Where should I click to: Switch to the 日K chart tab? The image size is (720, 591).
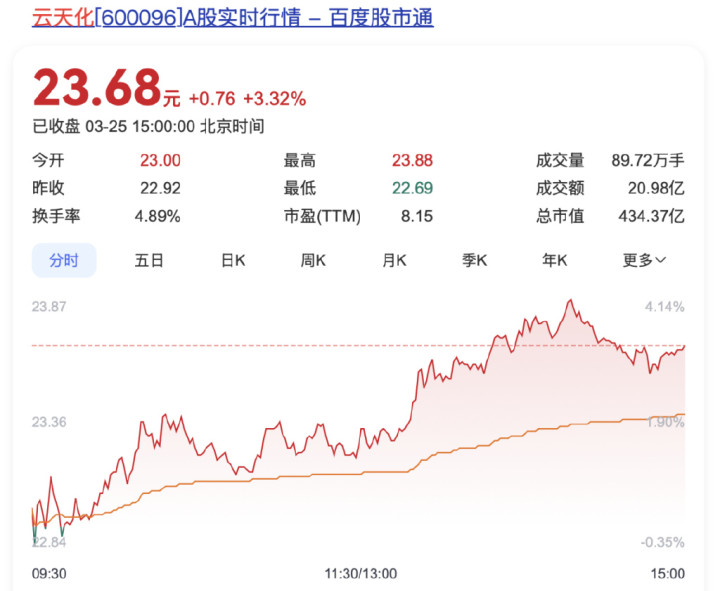coord(233,260)
